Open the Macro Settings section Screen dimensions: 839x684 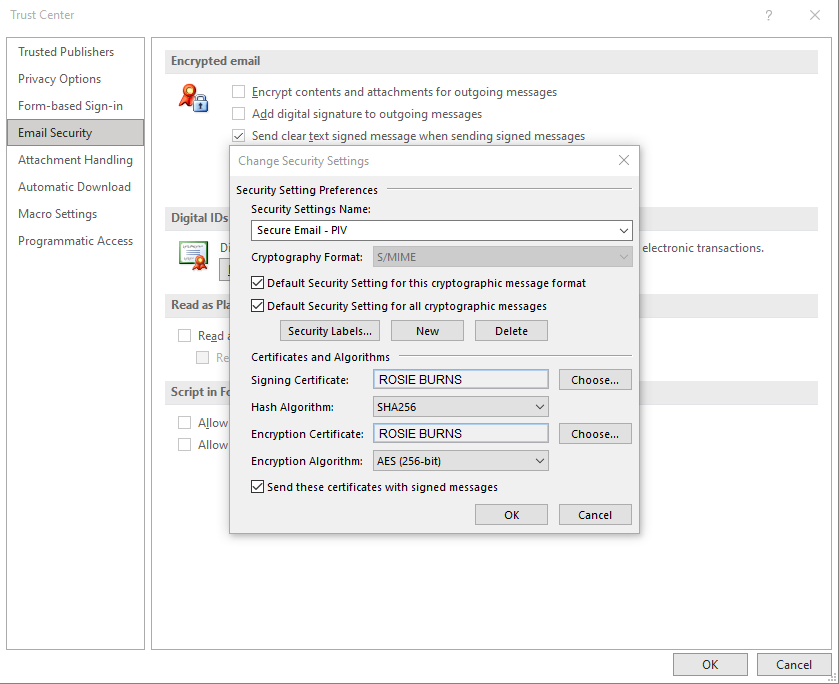pyautogui.click(x=56, y=213)
